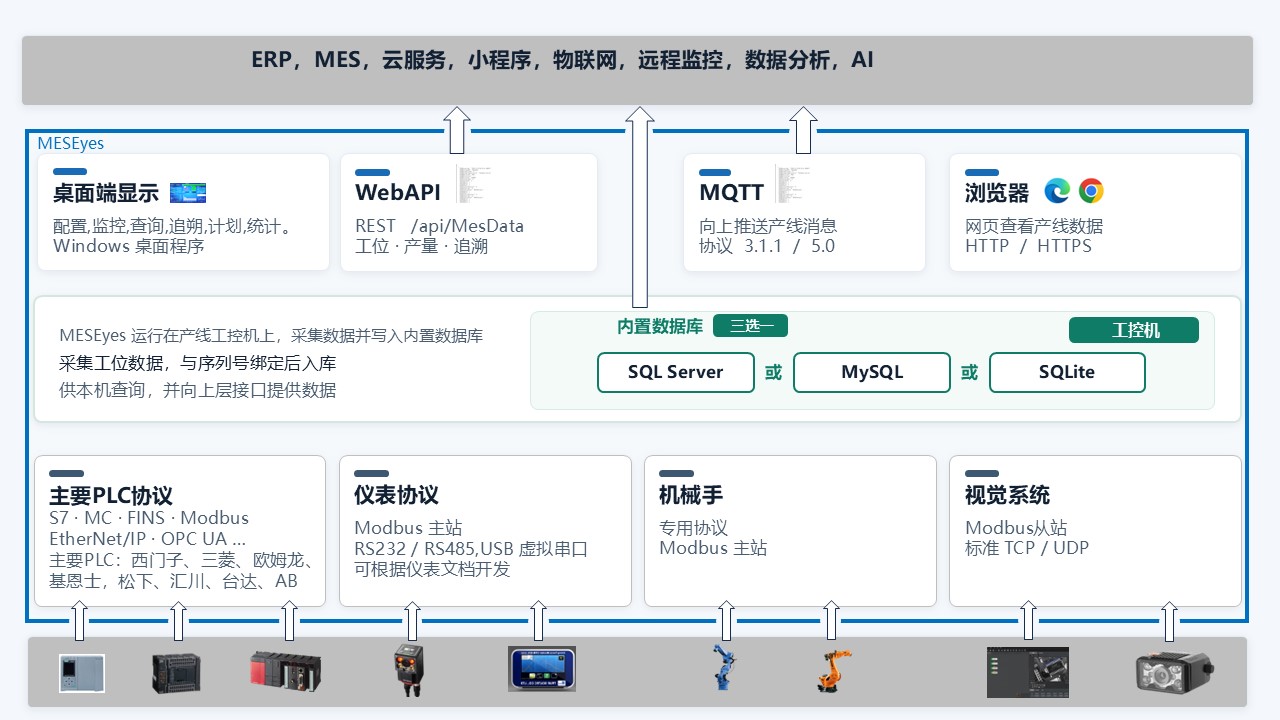The height and width of the screenshot is (720, 1280).
Task: Click the red and black rack PLC image
Action: pos(285,672)
